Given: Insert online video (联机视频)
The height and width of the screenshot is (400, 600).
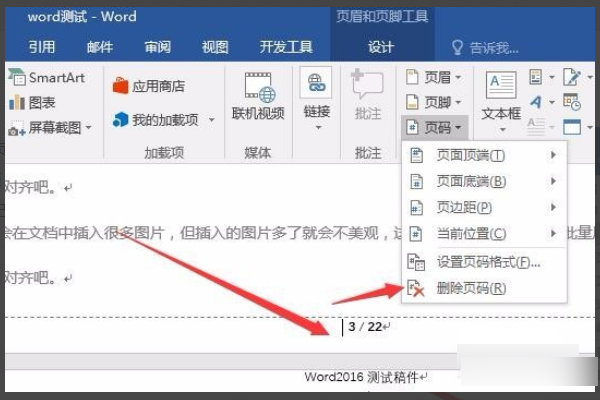Looking at the screenshot, I should point(258,96).
